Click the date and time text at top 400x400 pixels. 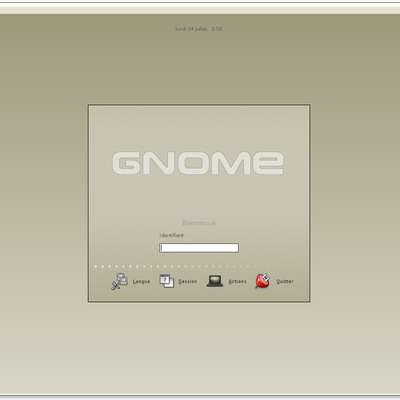click(x=199, y=29)
